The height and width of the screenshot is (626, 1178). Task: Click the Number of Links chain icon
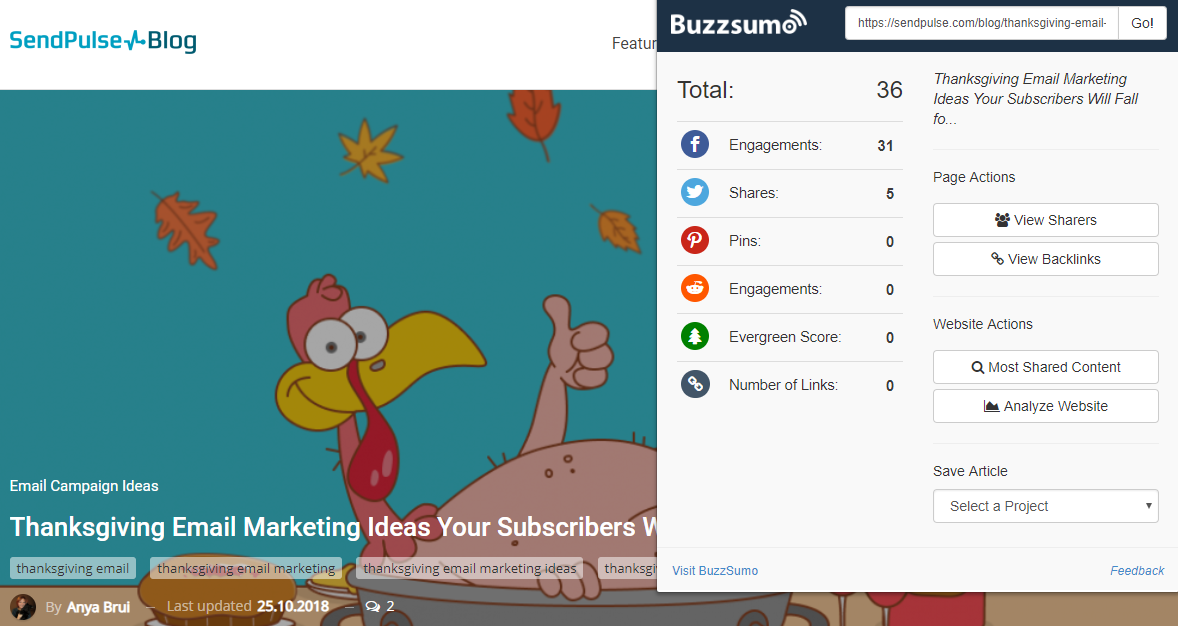(695, 385)
